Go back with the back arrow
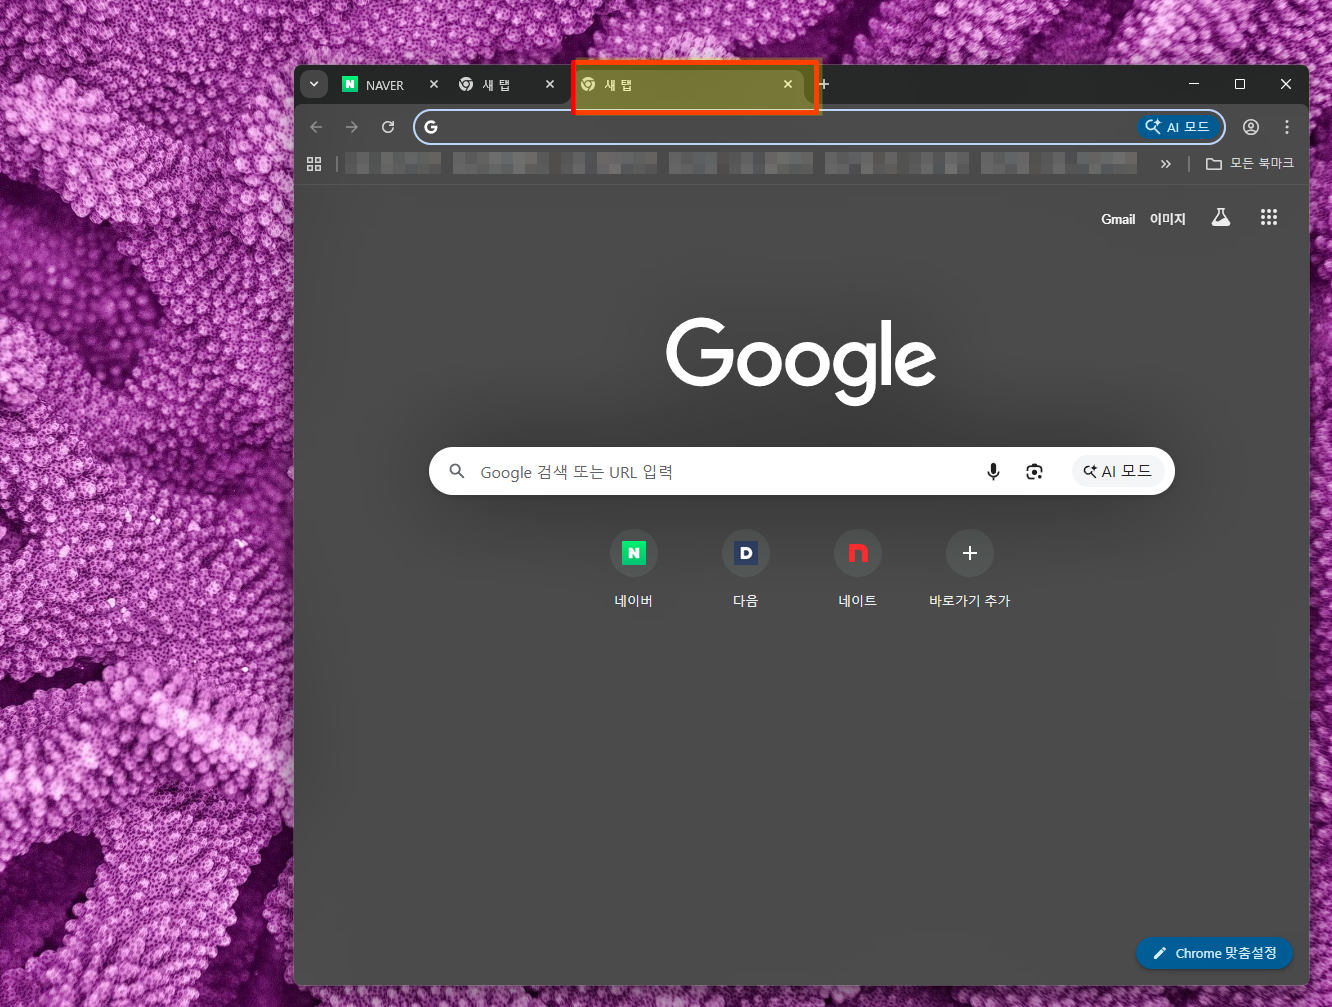Viewport: 1332px width, 1007px height. 317,127
